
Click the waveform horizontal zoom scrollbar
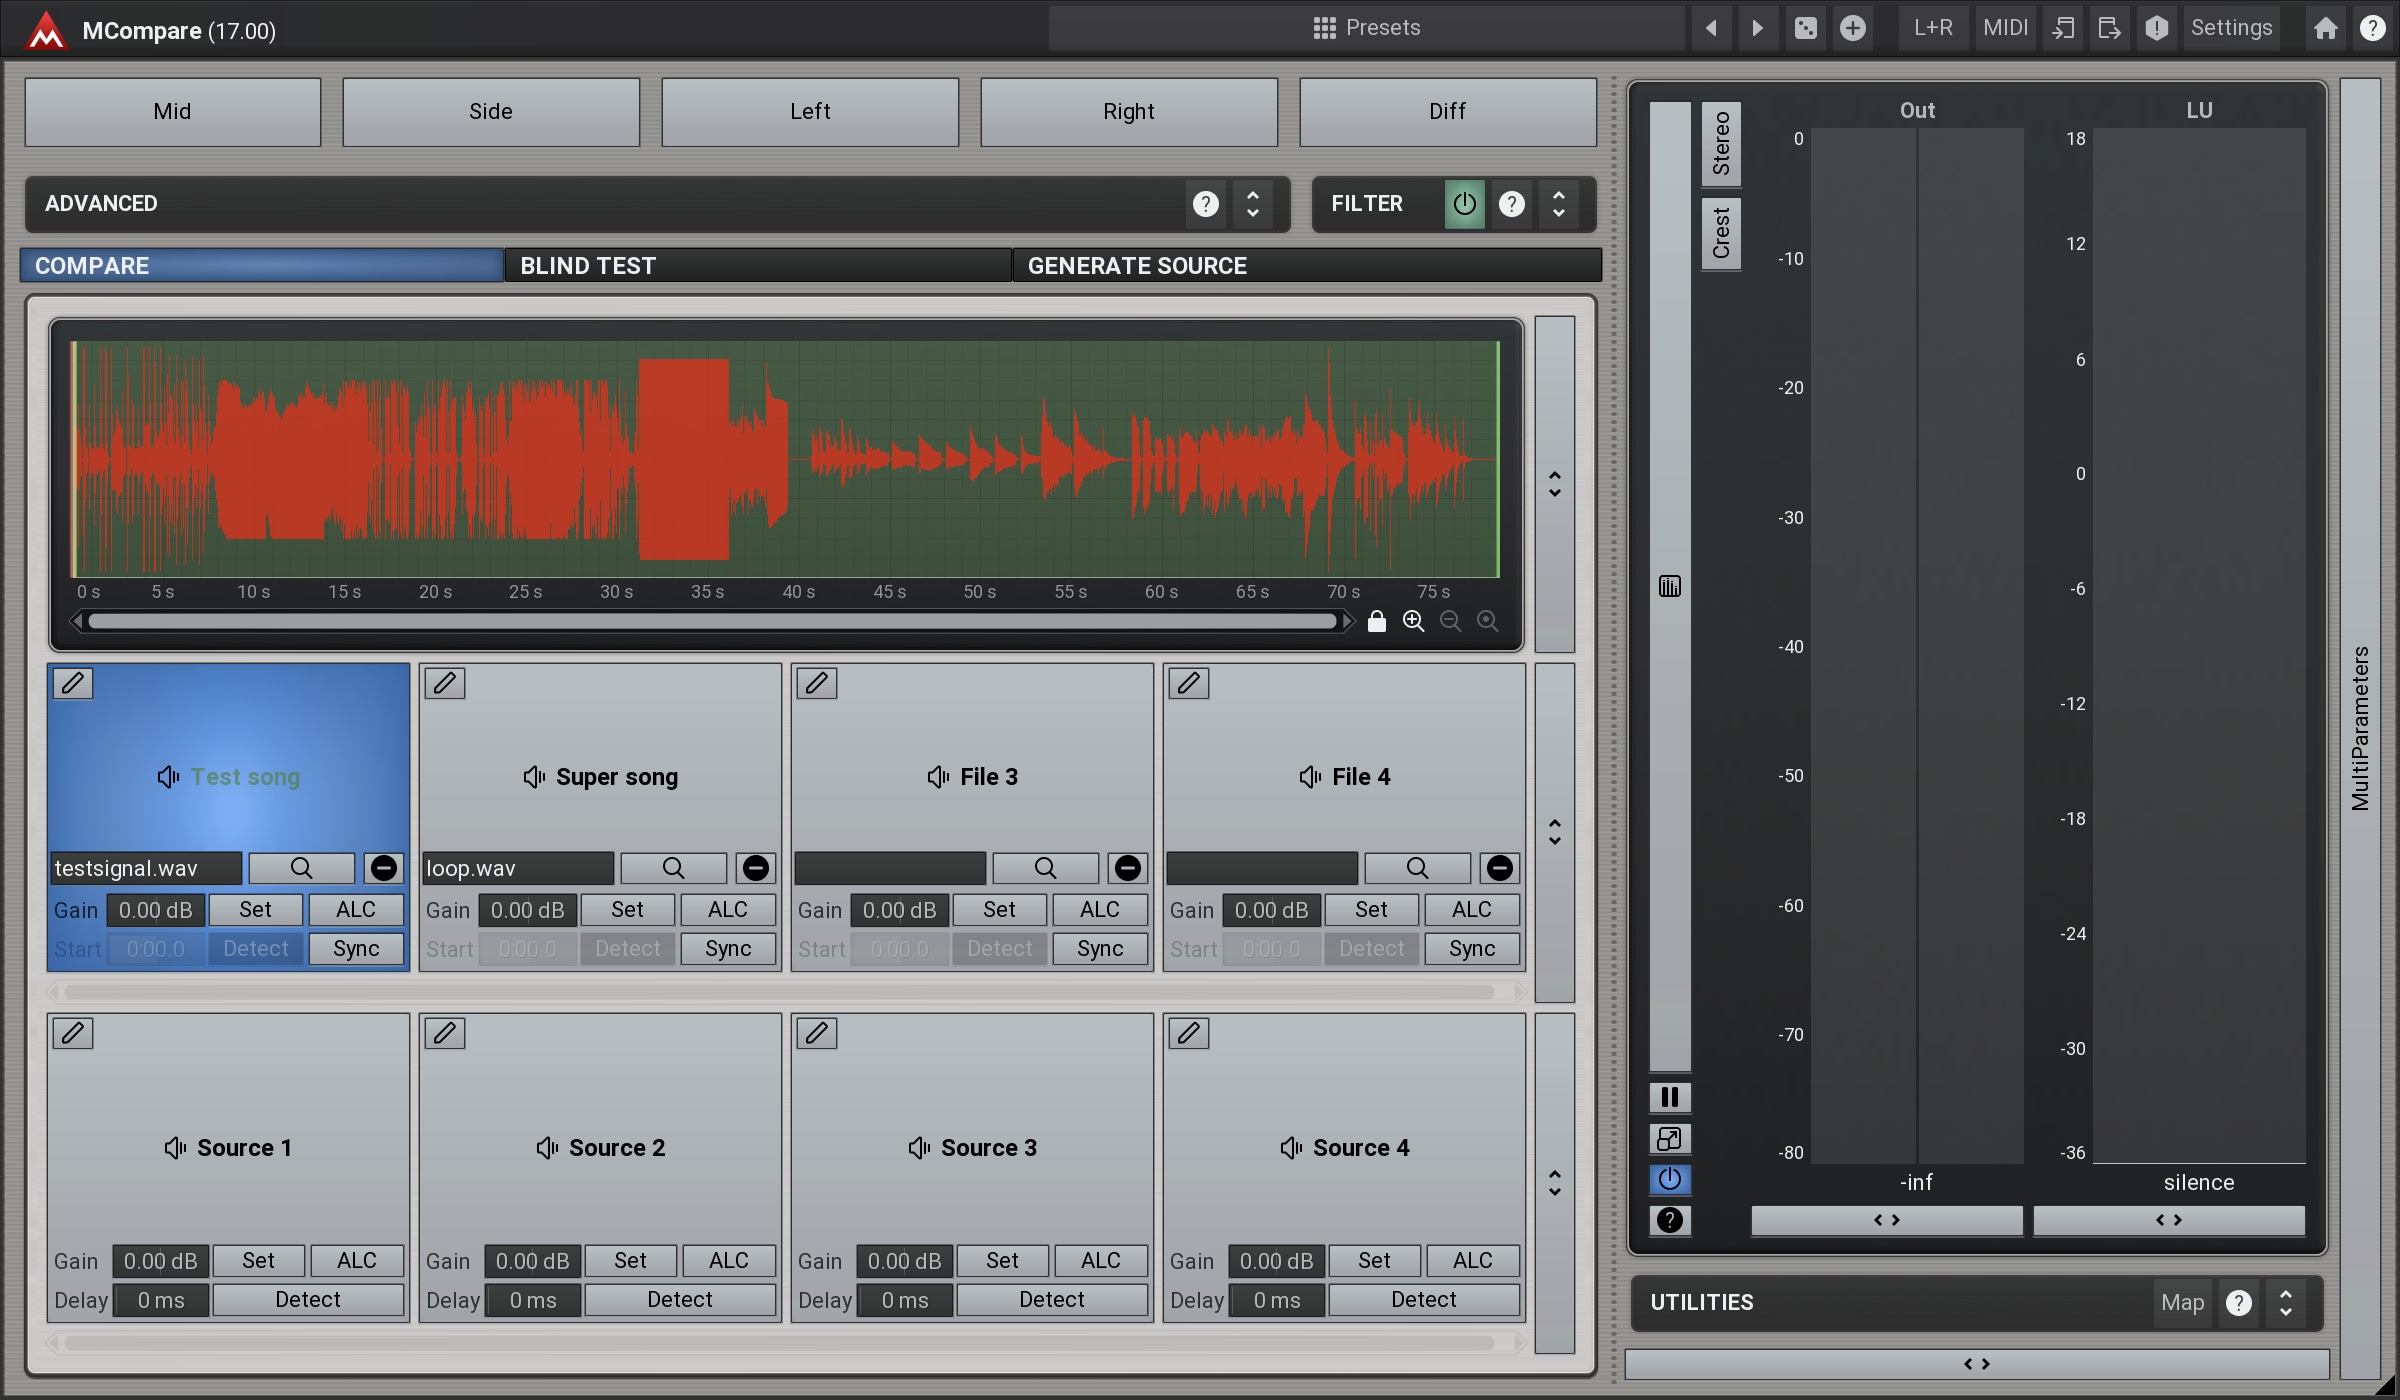(x=712, y=621)
